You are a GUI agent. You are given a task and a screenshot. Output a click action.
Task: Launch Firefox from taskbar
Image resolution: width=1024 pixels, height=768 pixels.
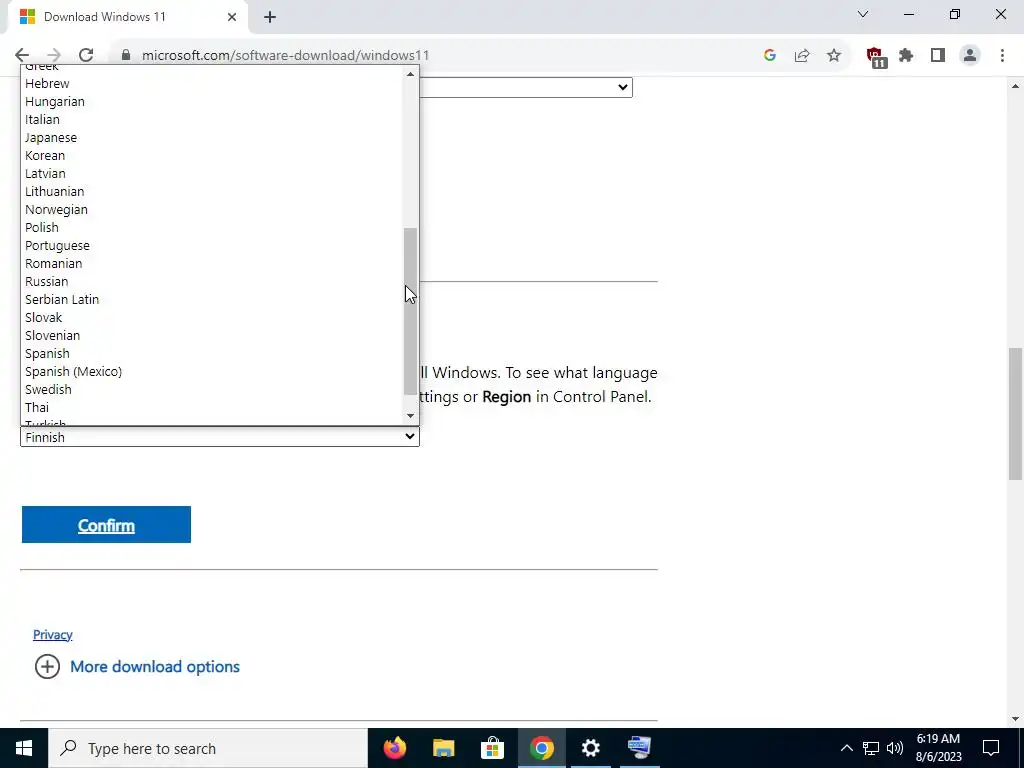pos(394,748)
